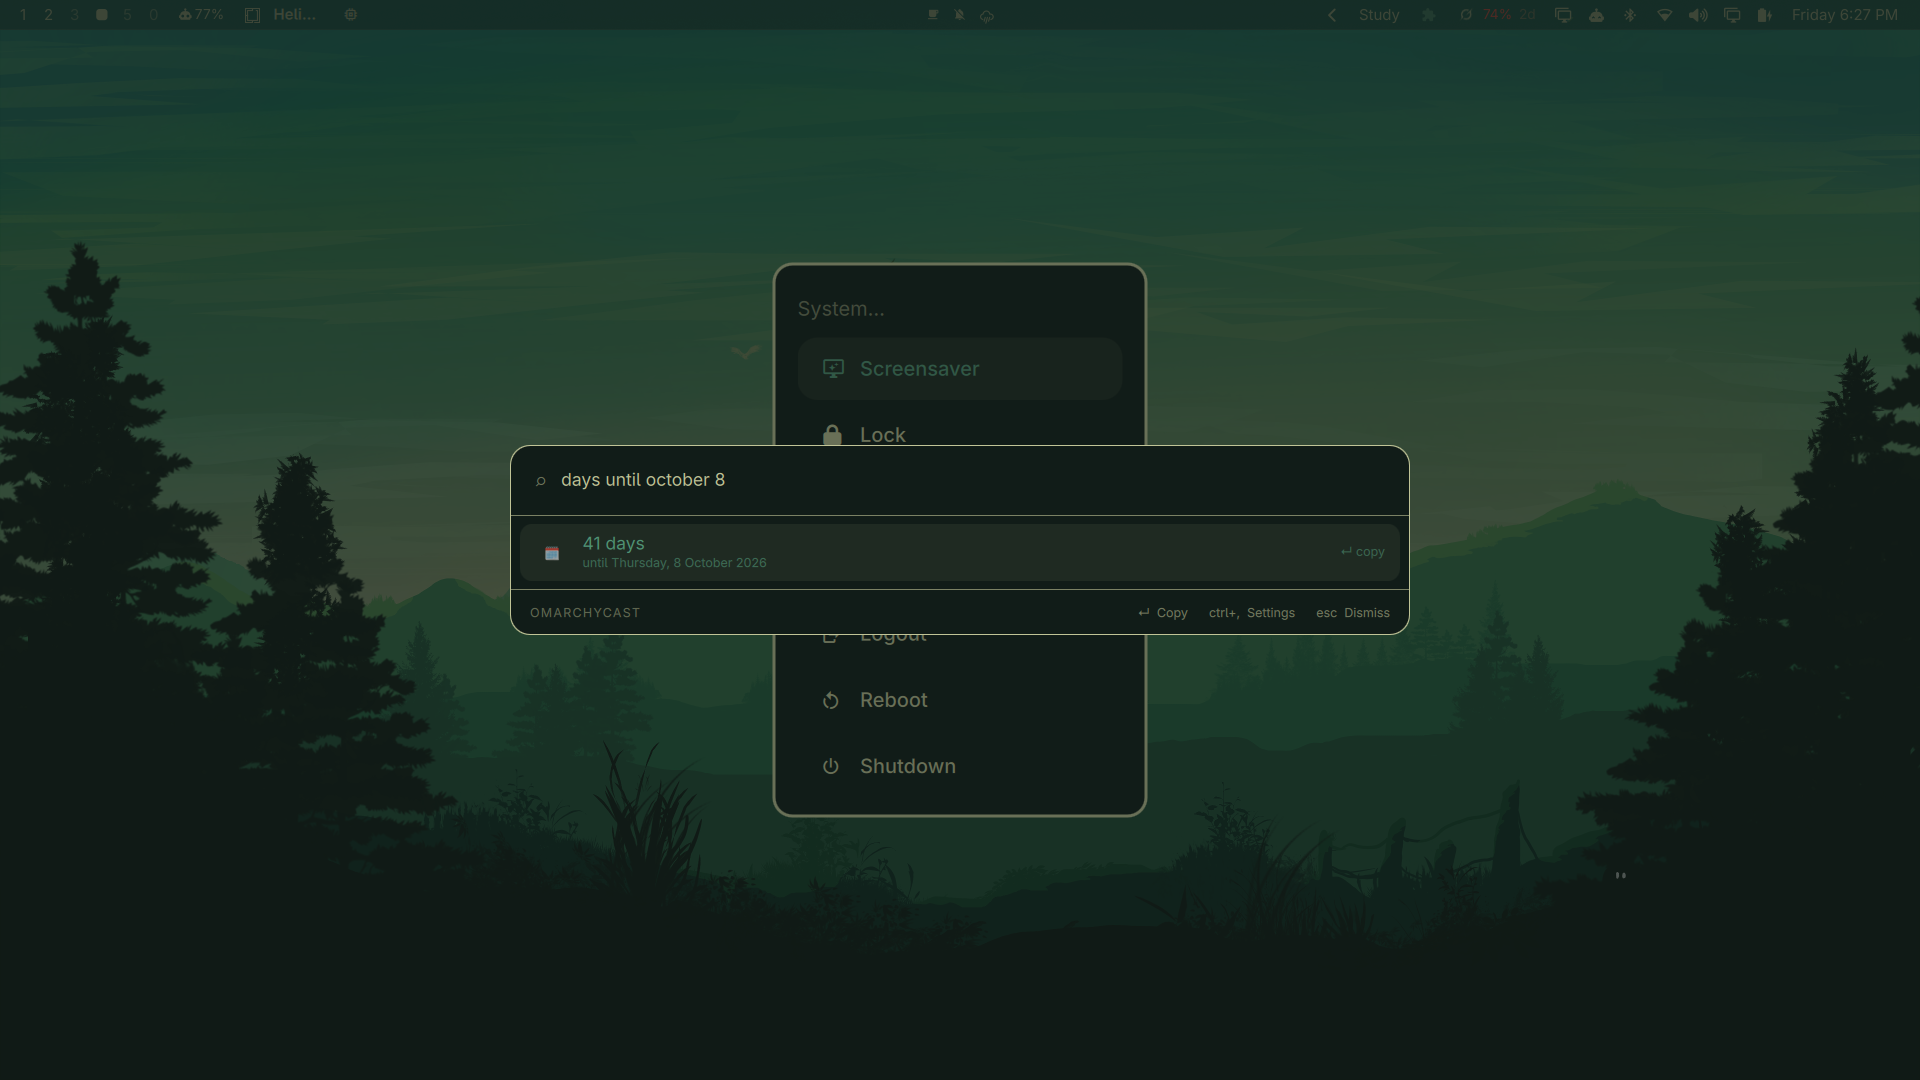Open the rain cloud weather icon
Image resolution: width=1920 pixels, height=1080 pixels.
pos(987,16)
